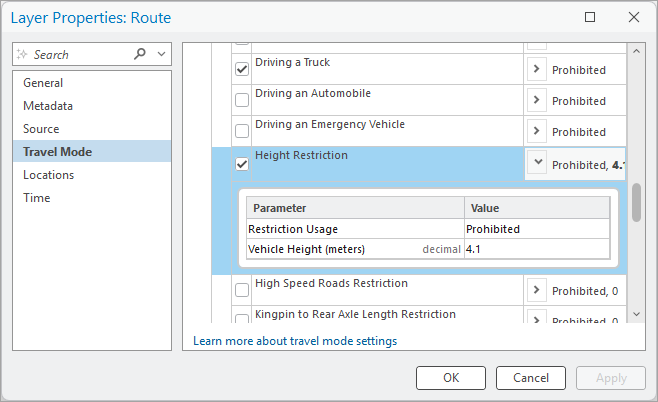The width and height of the screenshot is (658, 402).
Task: Enable the Driving an Automobile checkbox
Action: pyautogui.click(x=242, y=100)
